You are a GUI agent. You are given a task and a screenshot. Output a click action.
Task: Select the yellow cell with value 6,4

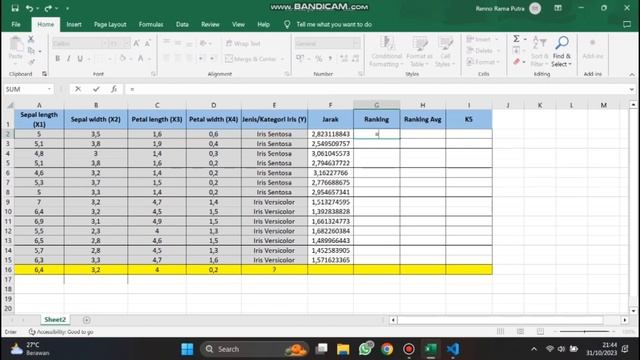coord(39,270)
